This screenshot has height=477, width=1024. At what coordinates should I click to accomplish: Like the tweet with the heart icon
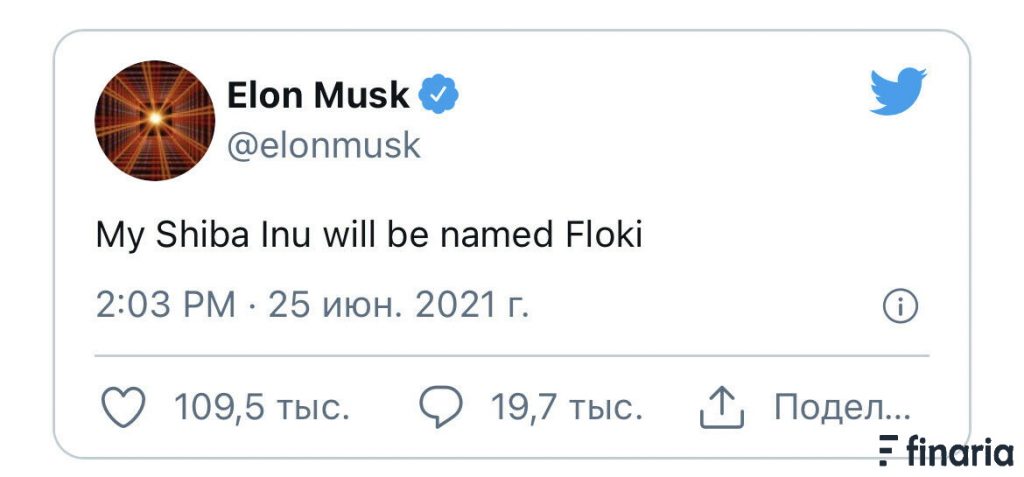pyautogui.click(x=124, y=408)
